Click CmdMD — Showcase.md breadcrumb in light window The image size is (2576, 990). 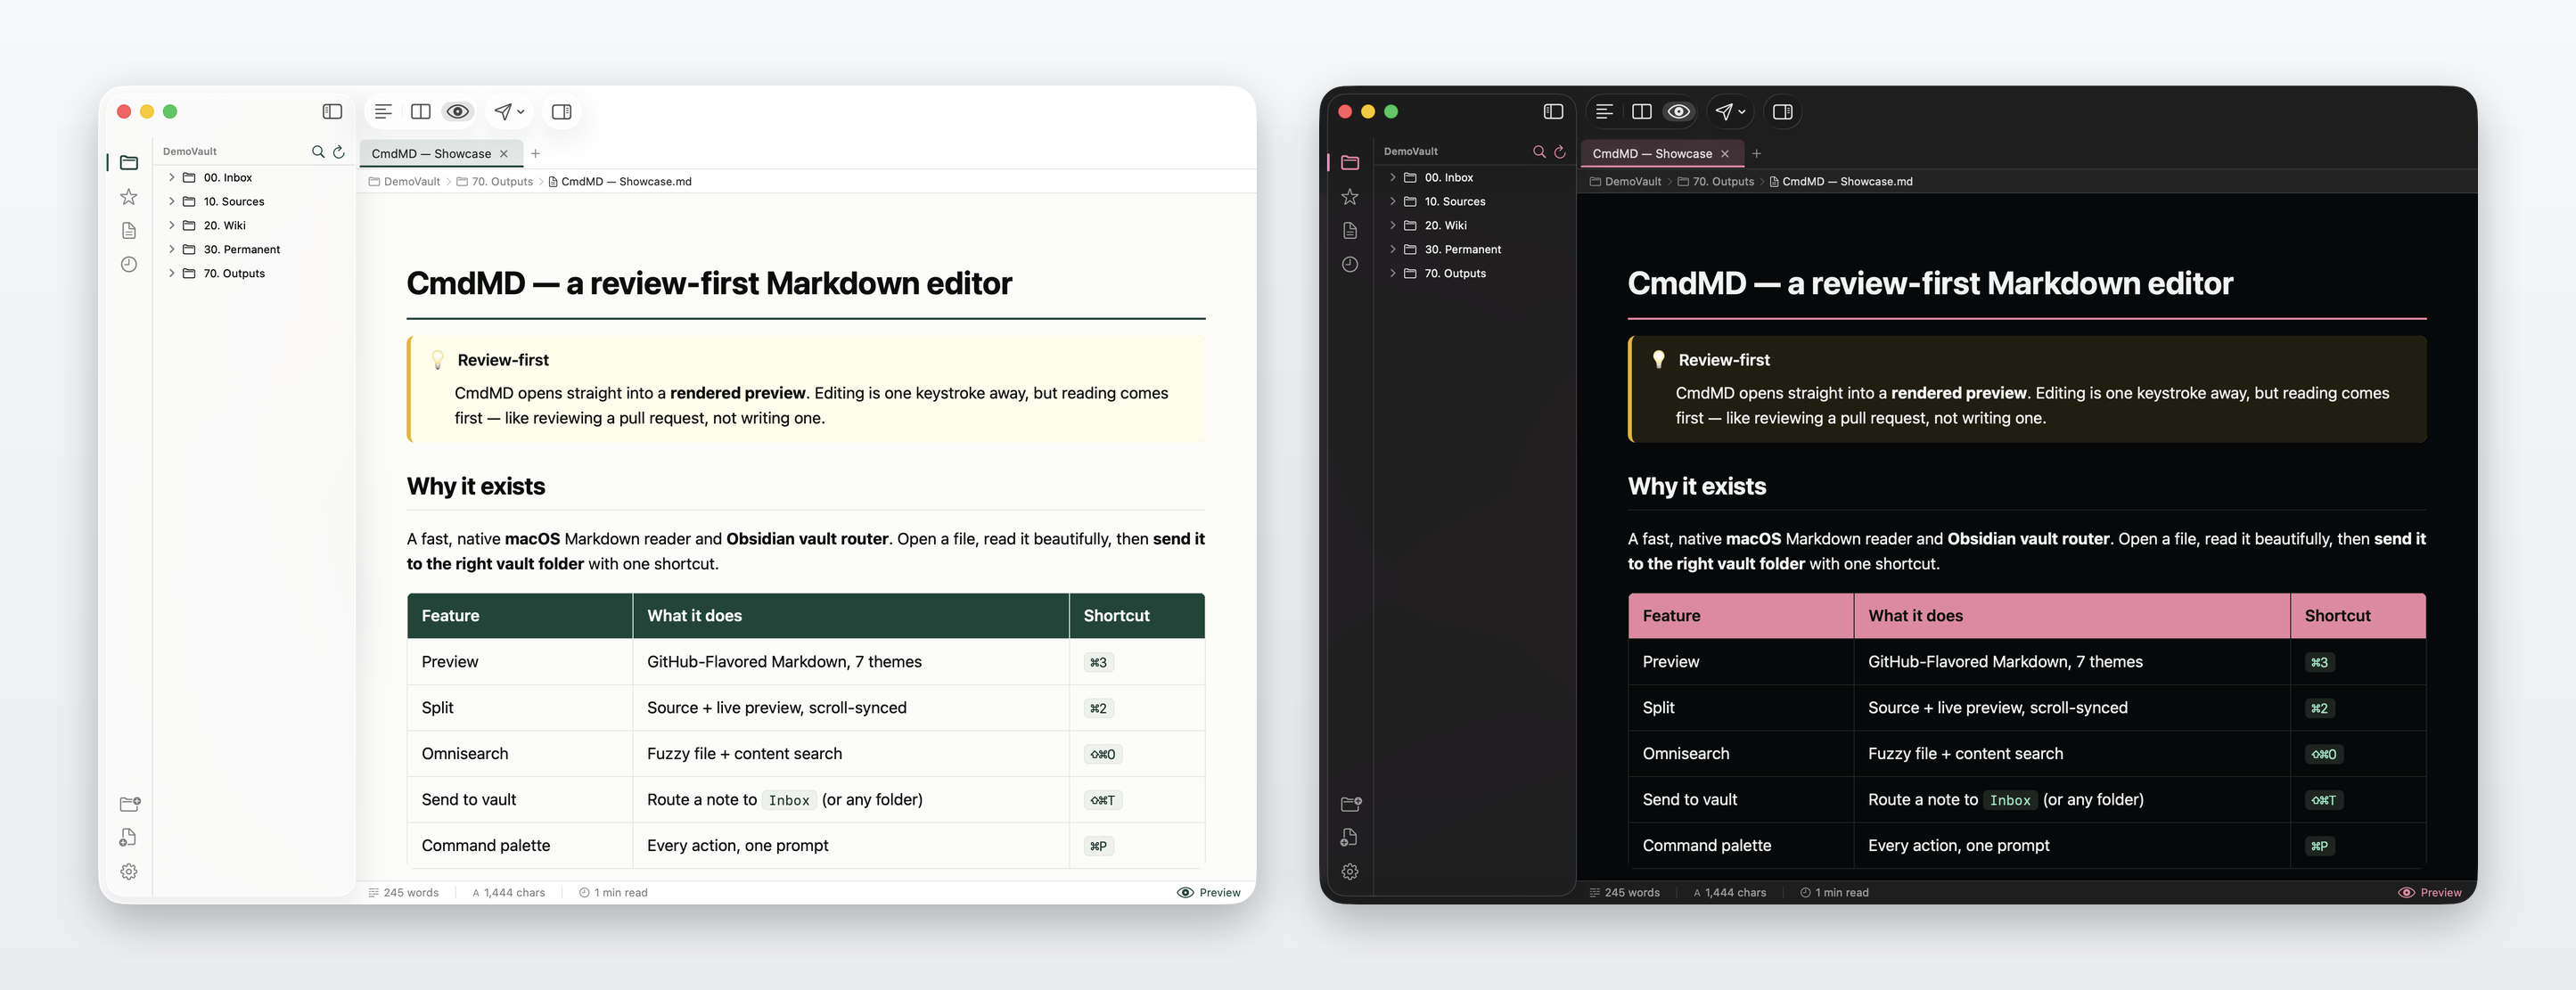[x=620, y=182]
